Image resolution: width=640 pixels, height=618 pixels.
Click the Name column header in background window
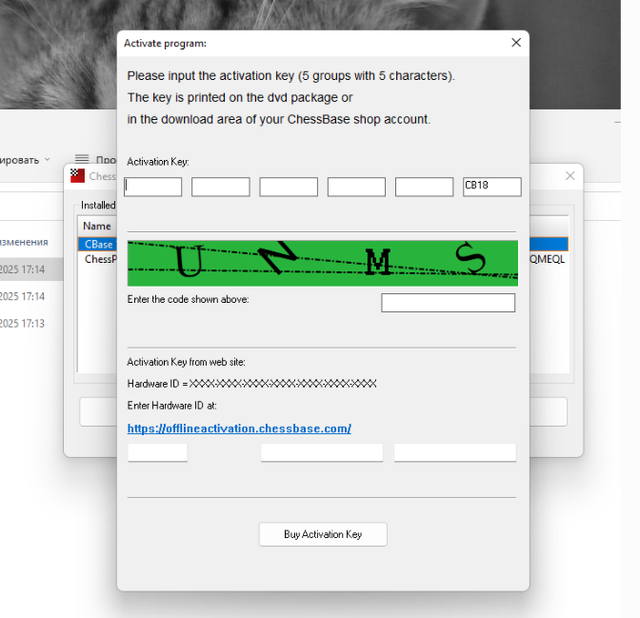click(97, 226)
